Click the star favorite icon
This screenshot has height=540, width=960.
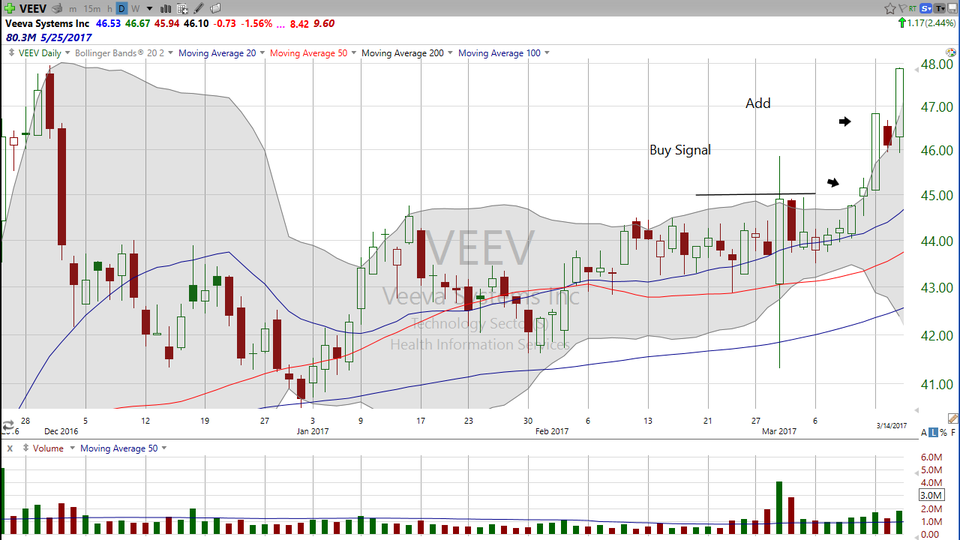890,8
